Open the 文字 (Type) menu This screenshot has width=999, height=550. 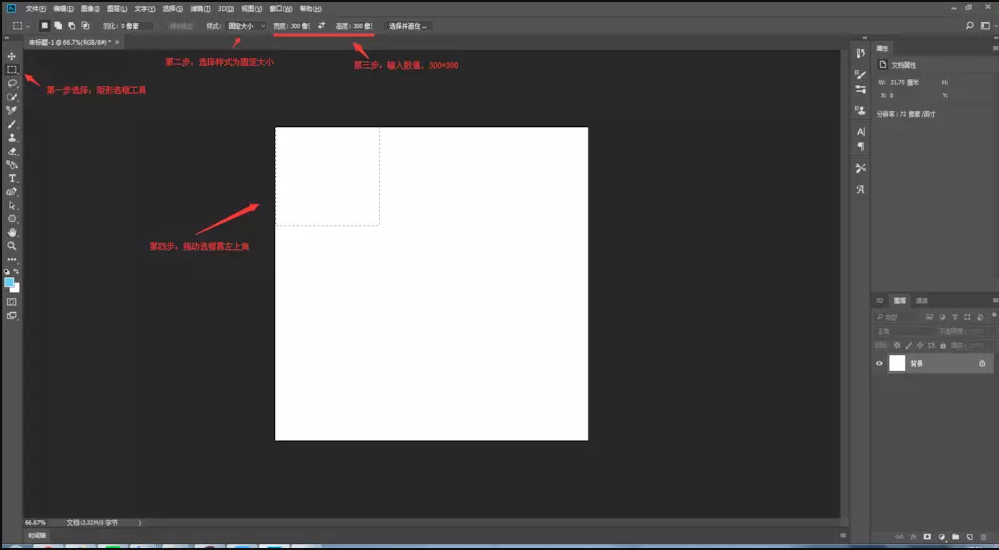coord(145,9)
